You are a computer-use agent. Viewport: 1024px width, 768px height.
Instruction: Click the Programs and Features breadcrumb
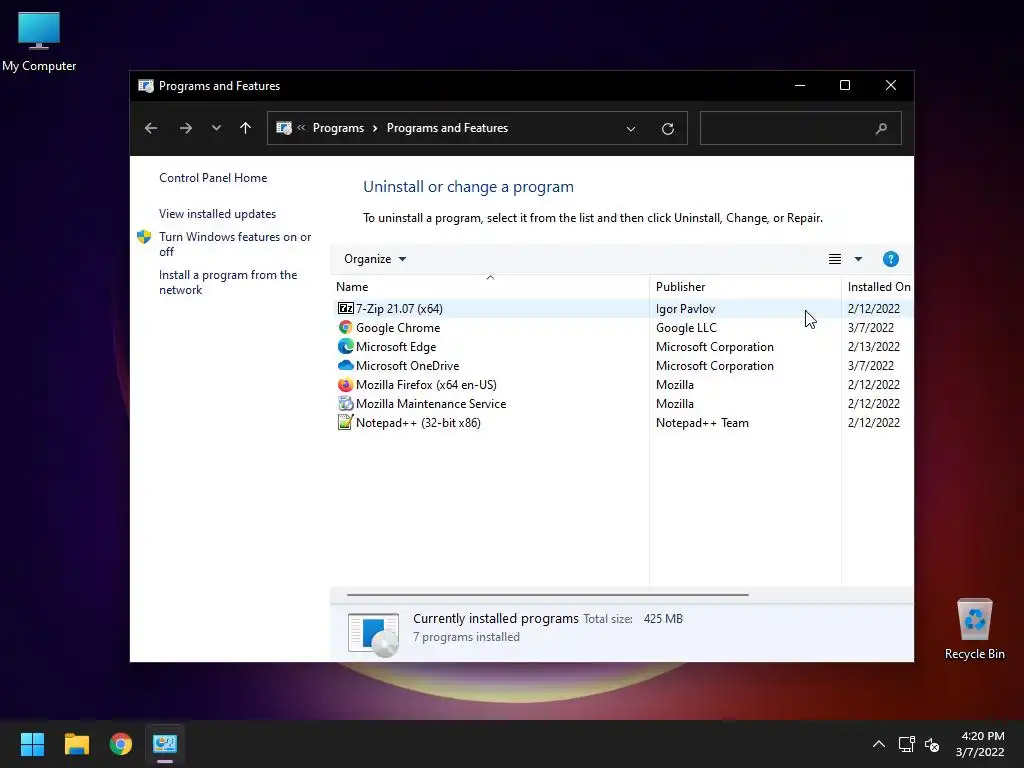point(447,128)
